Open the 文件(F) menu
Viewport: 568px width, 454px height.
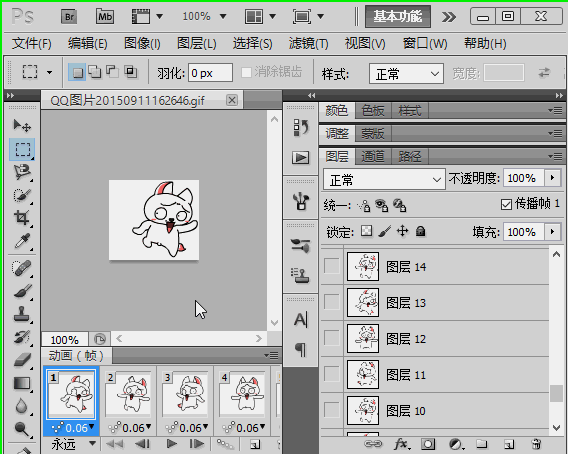click(32, 44)
